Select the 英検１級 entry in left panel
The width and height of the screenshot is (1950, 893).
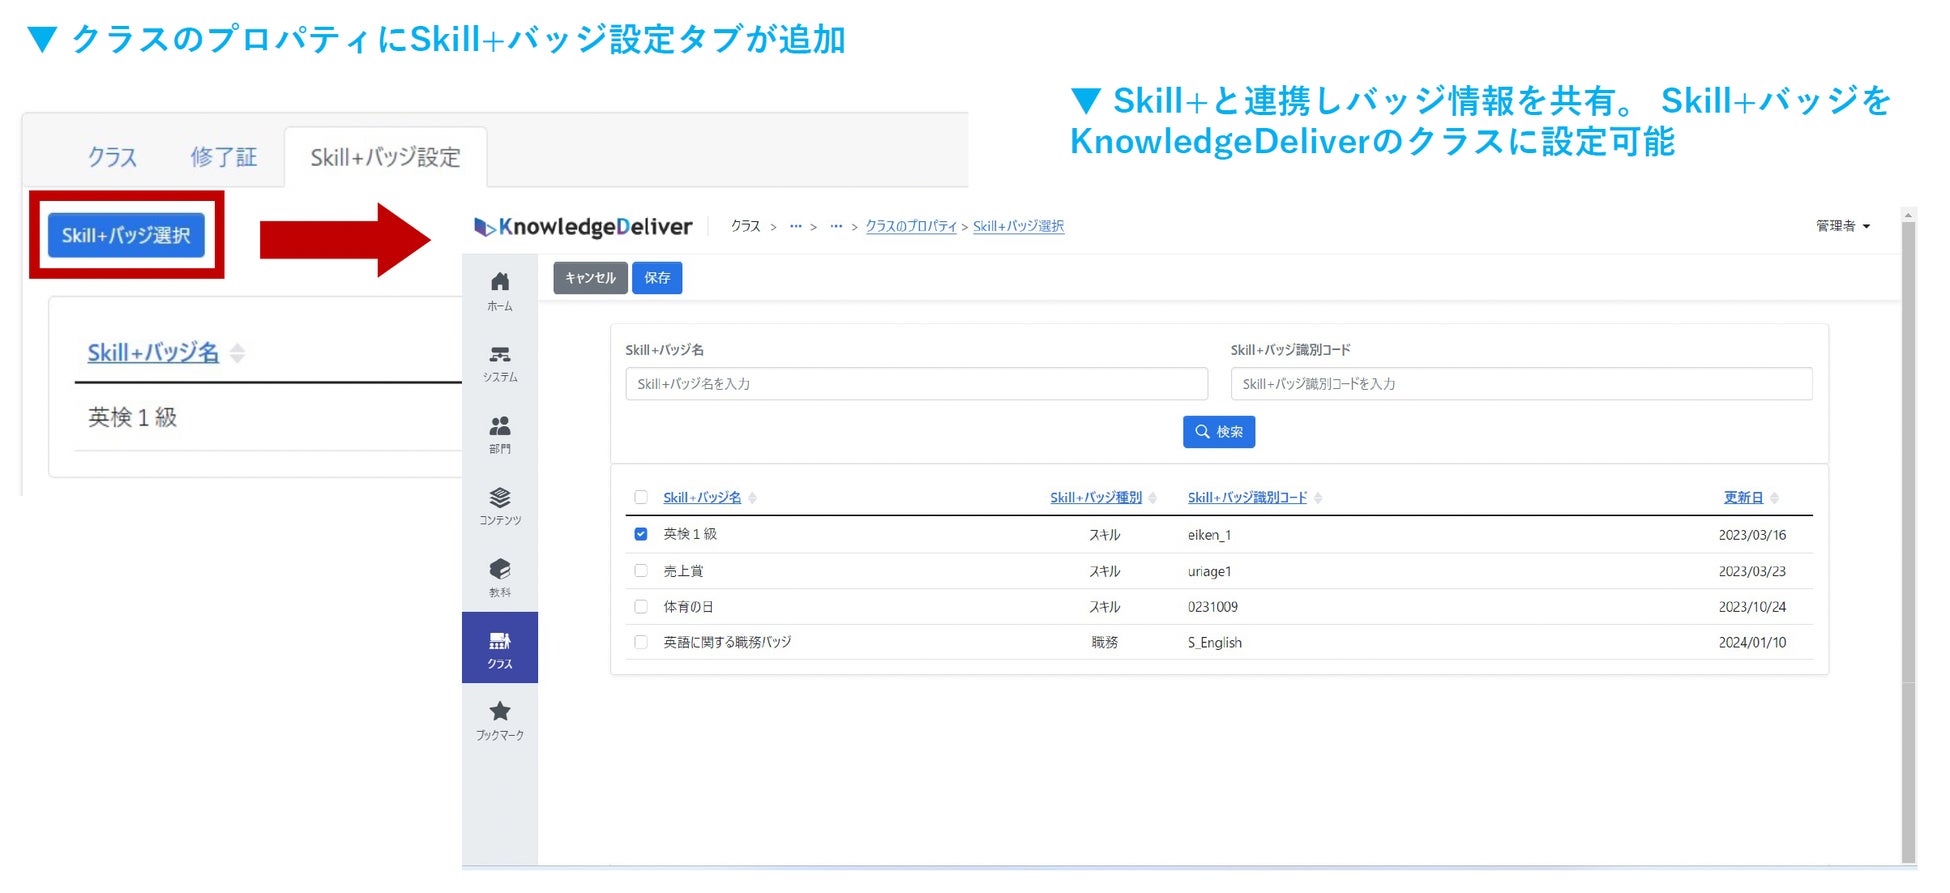pyautogui.click(x=132, y=417)
